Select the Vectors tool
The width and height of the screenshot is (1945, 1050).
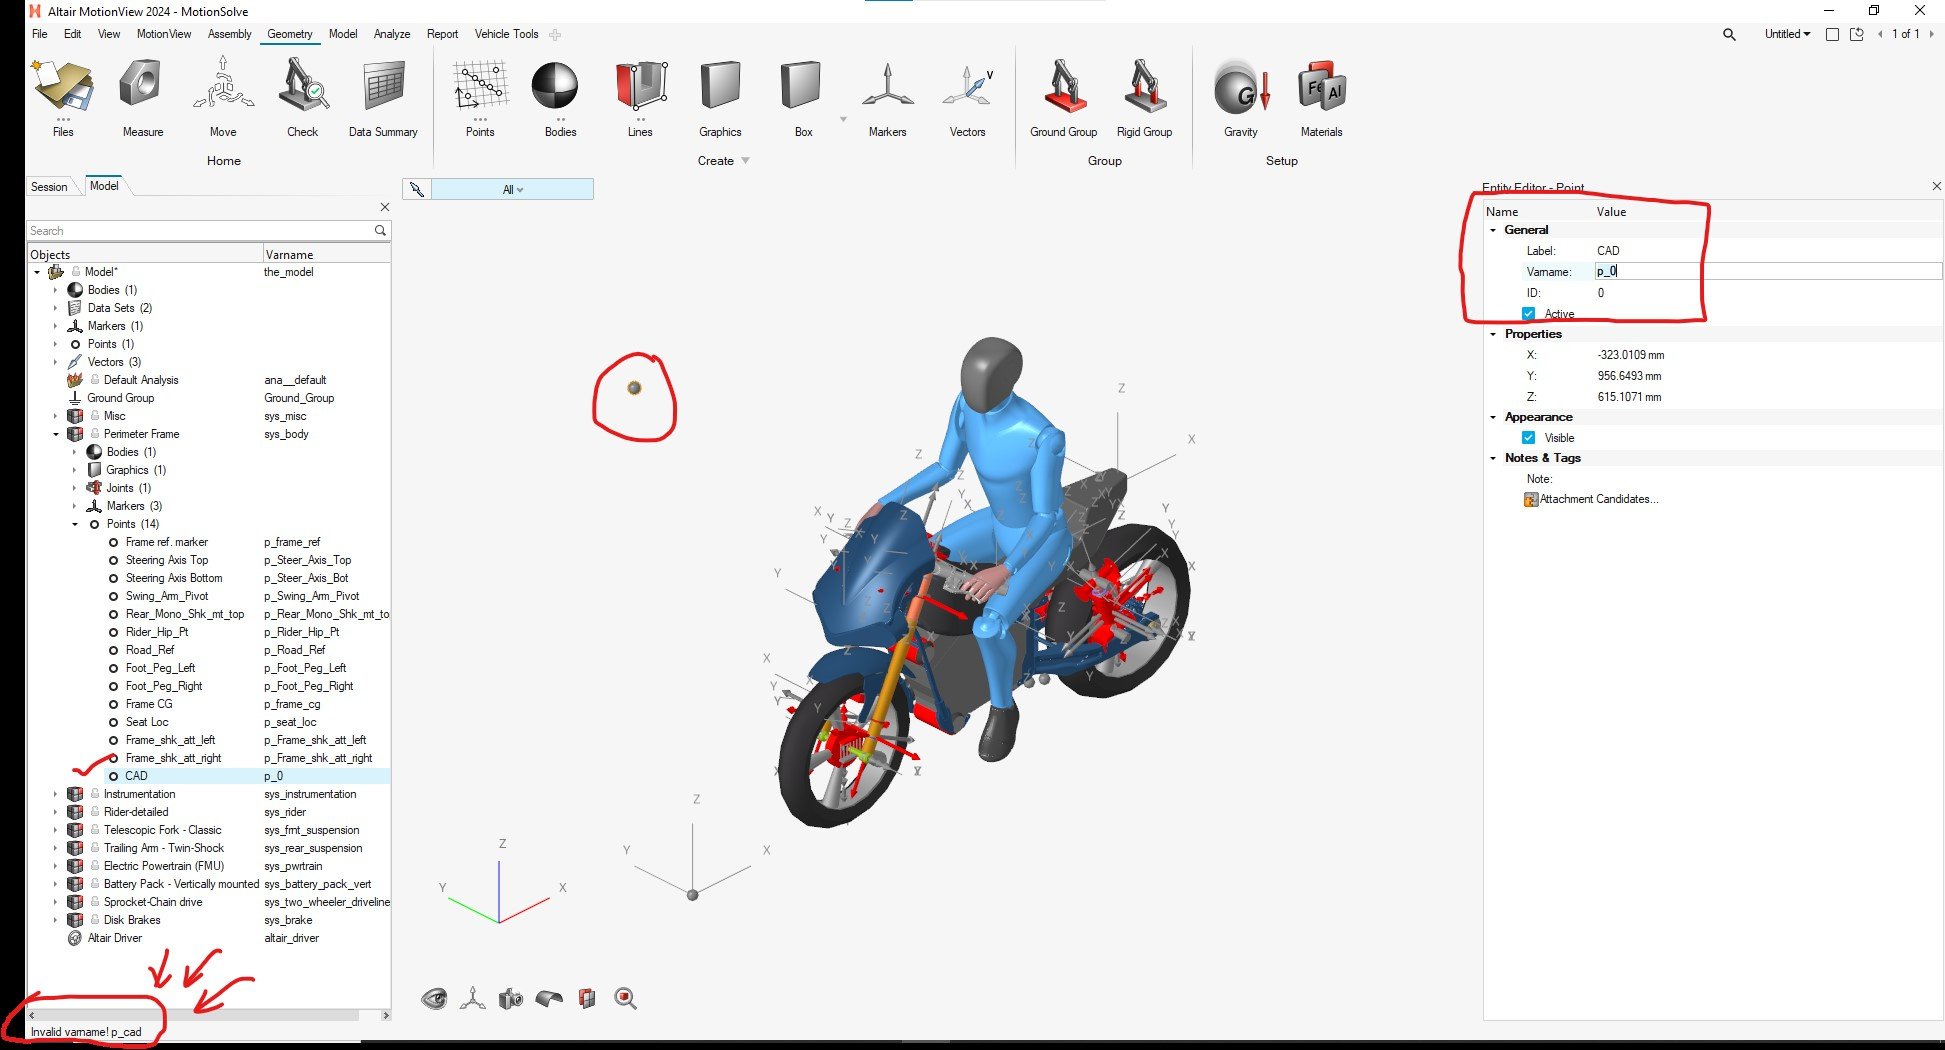pos(967,97)
